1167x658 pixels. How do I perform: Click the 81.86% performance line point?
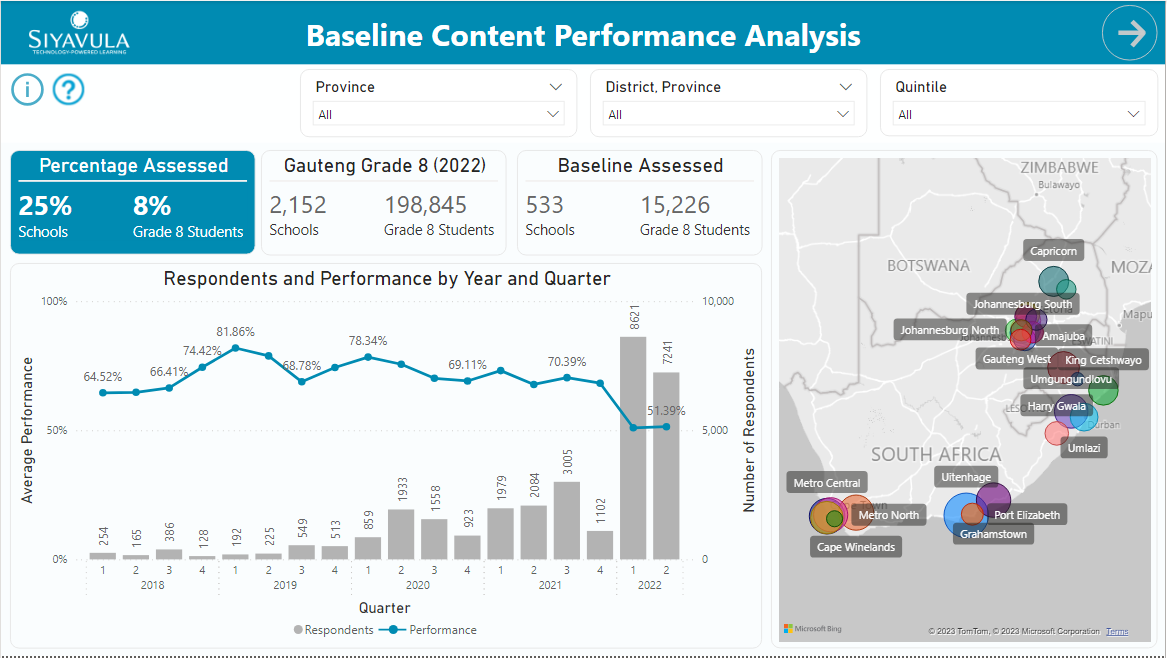[236, 348]
